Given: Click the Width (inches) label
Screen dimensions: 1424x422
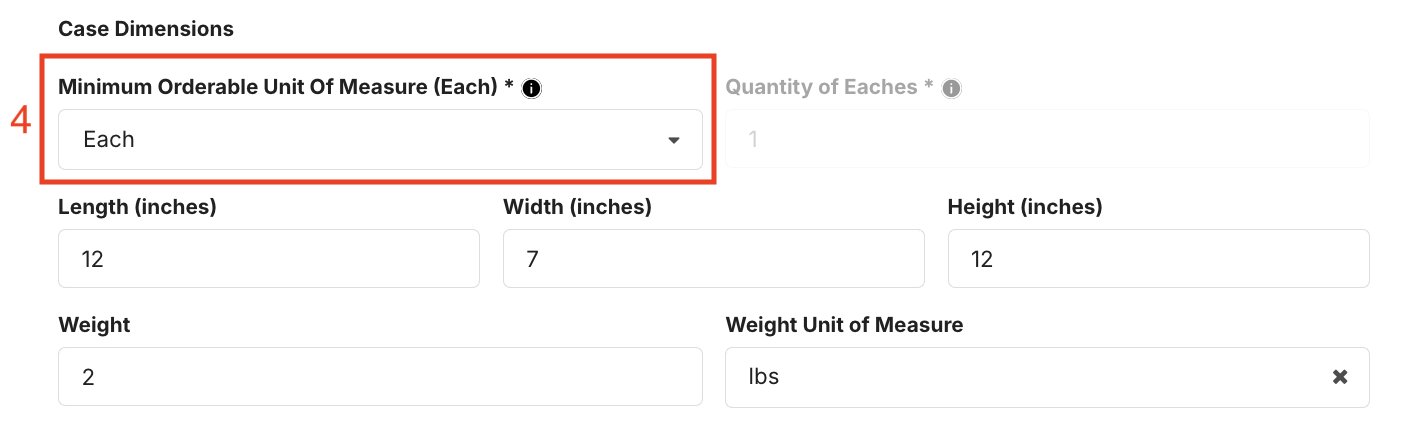Looking at the screenshot, I should [577, 207].
